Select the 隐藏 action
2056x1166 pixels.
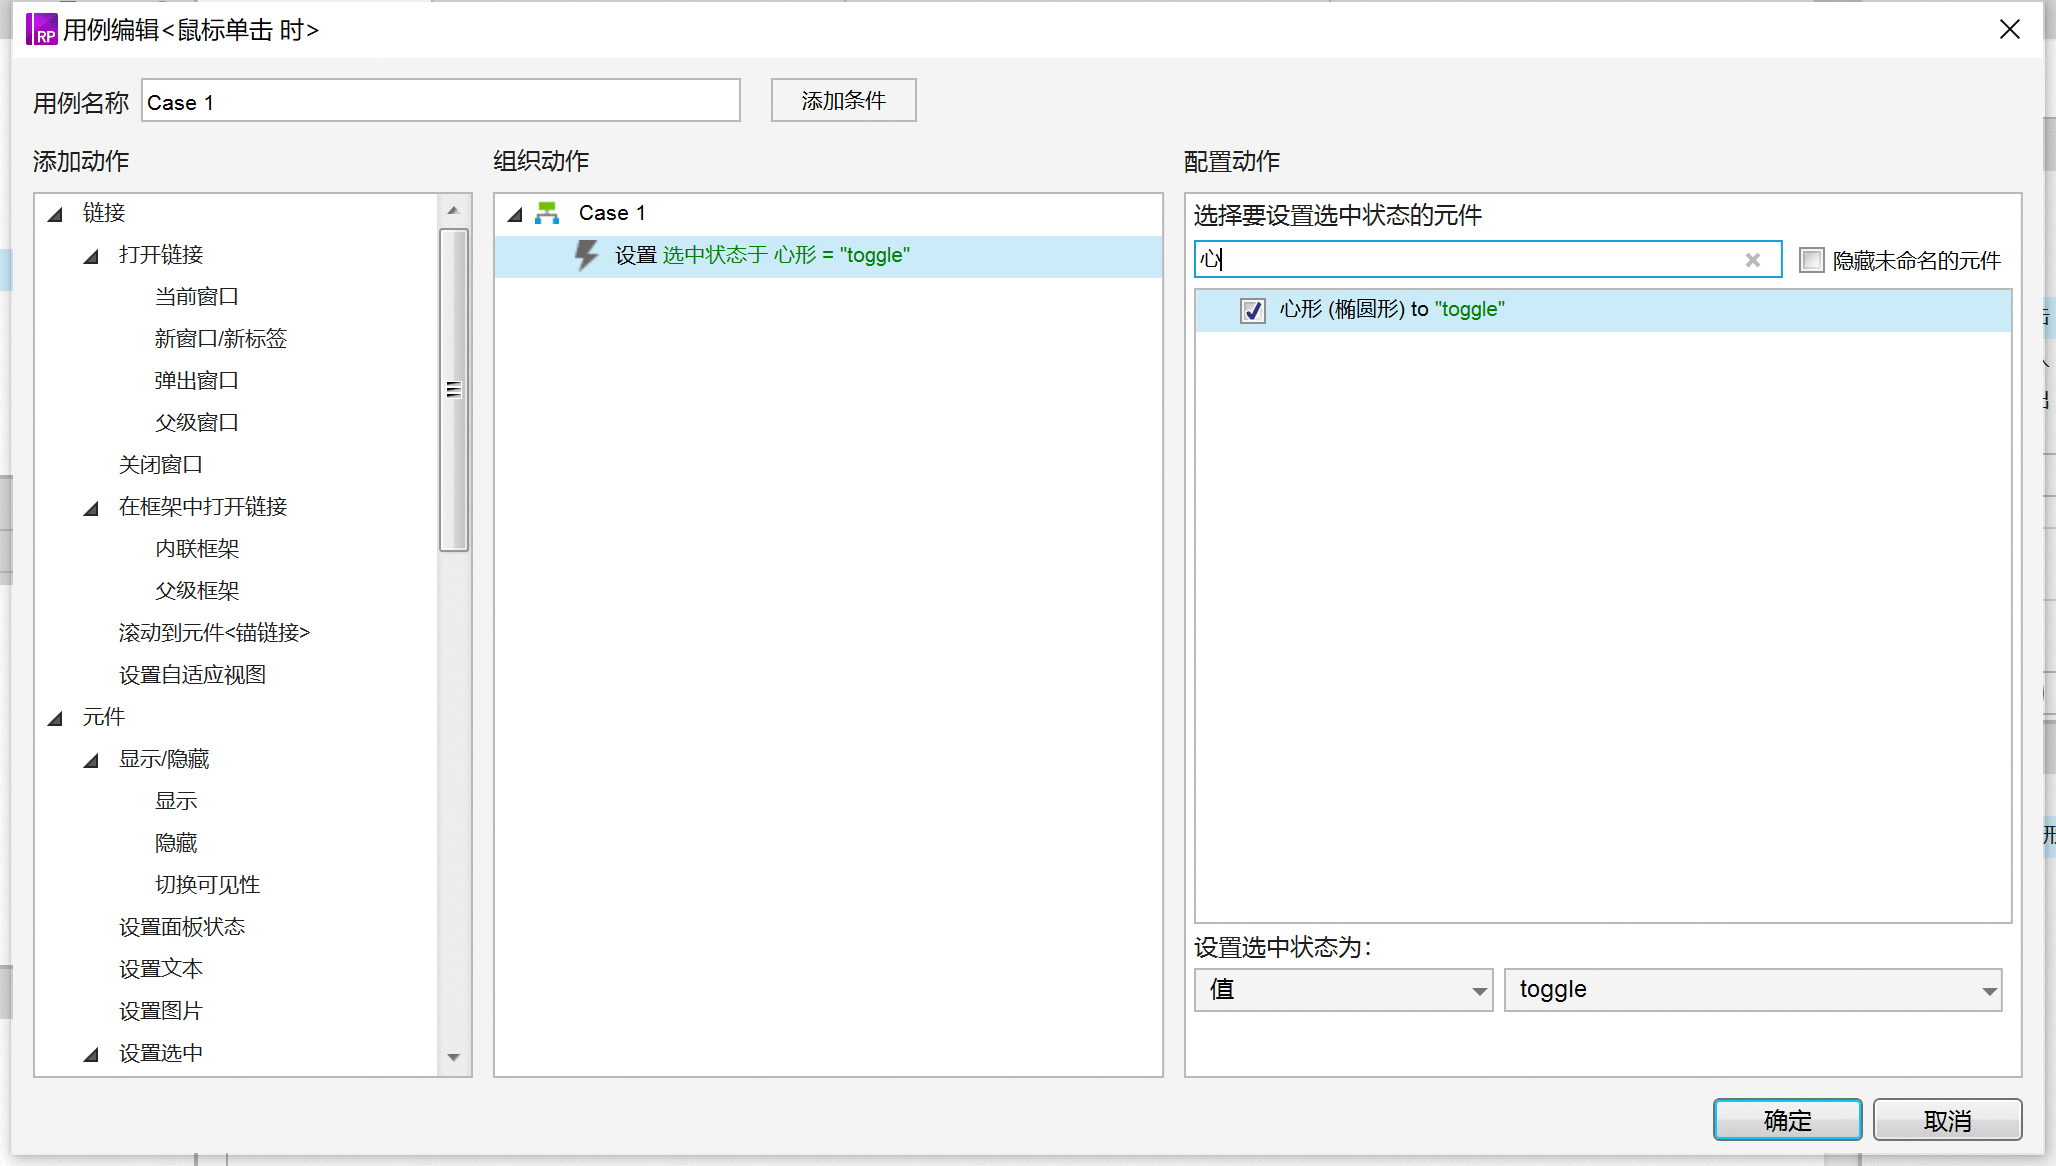(x=176, y=843)
